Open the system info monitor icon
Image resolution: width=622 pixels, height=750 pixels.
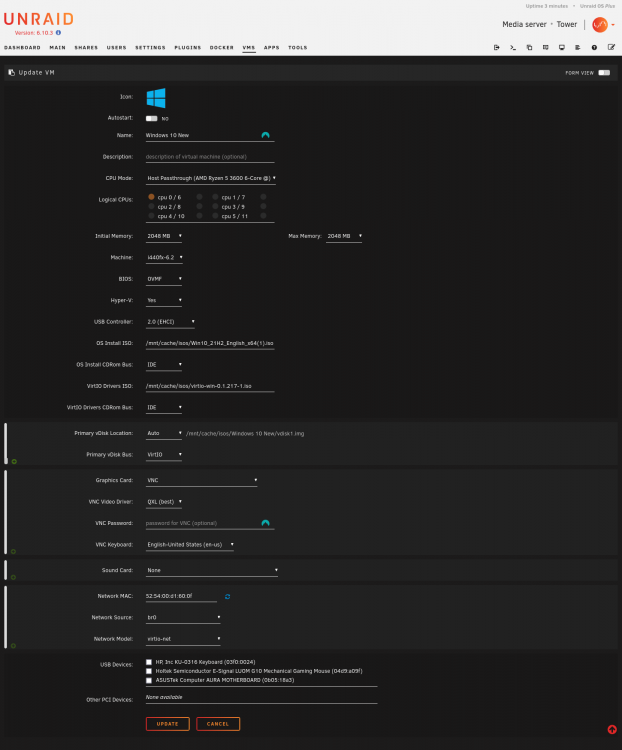(x=562, y=47)
